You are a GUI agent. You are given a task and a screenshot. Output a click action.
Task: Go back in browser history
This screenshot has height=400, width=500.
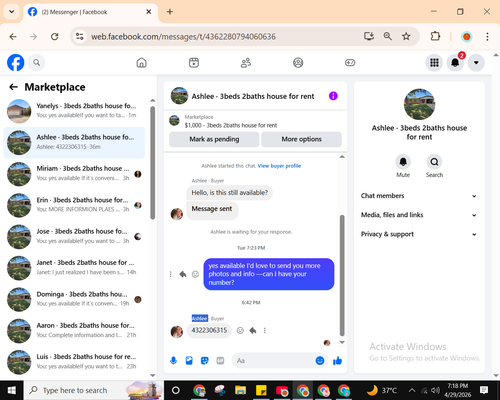(13, 36)
